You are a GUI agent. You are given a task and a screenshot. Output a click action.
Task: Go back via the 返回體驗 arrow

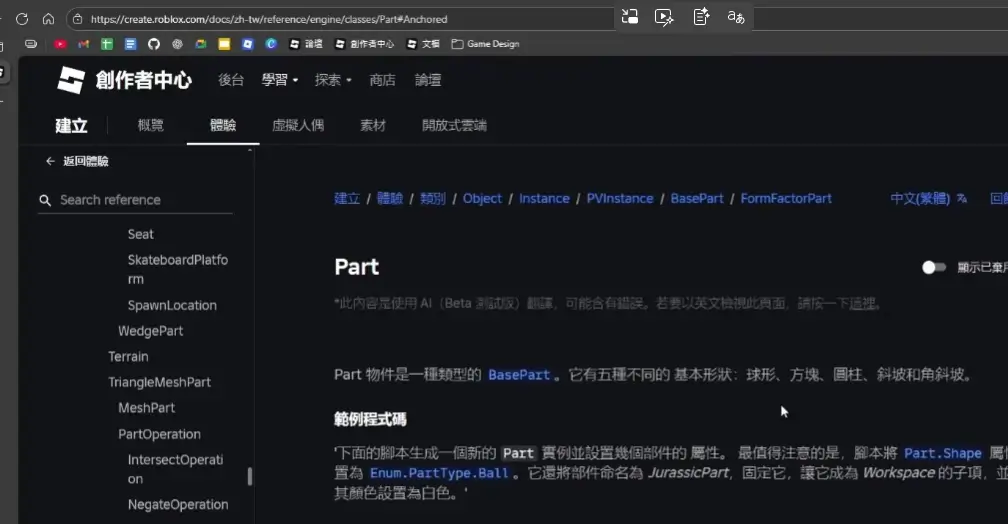tap(50, 161)
